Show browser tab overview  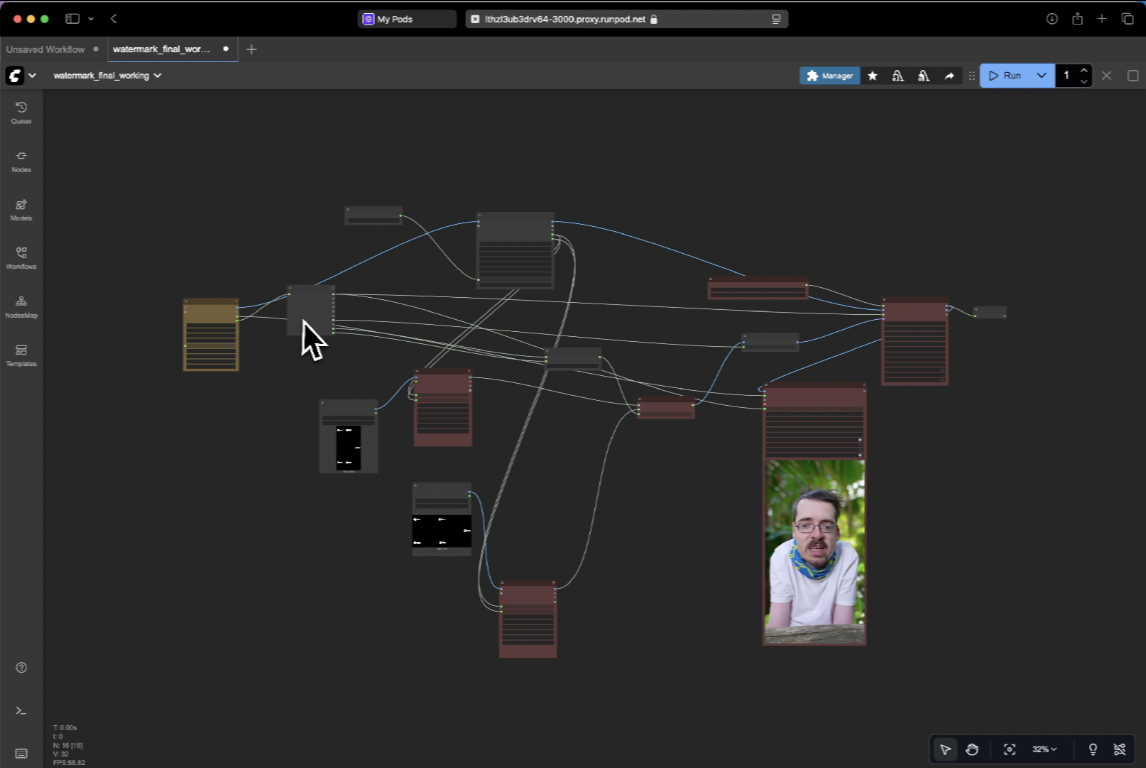tap(1128, 19)
